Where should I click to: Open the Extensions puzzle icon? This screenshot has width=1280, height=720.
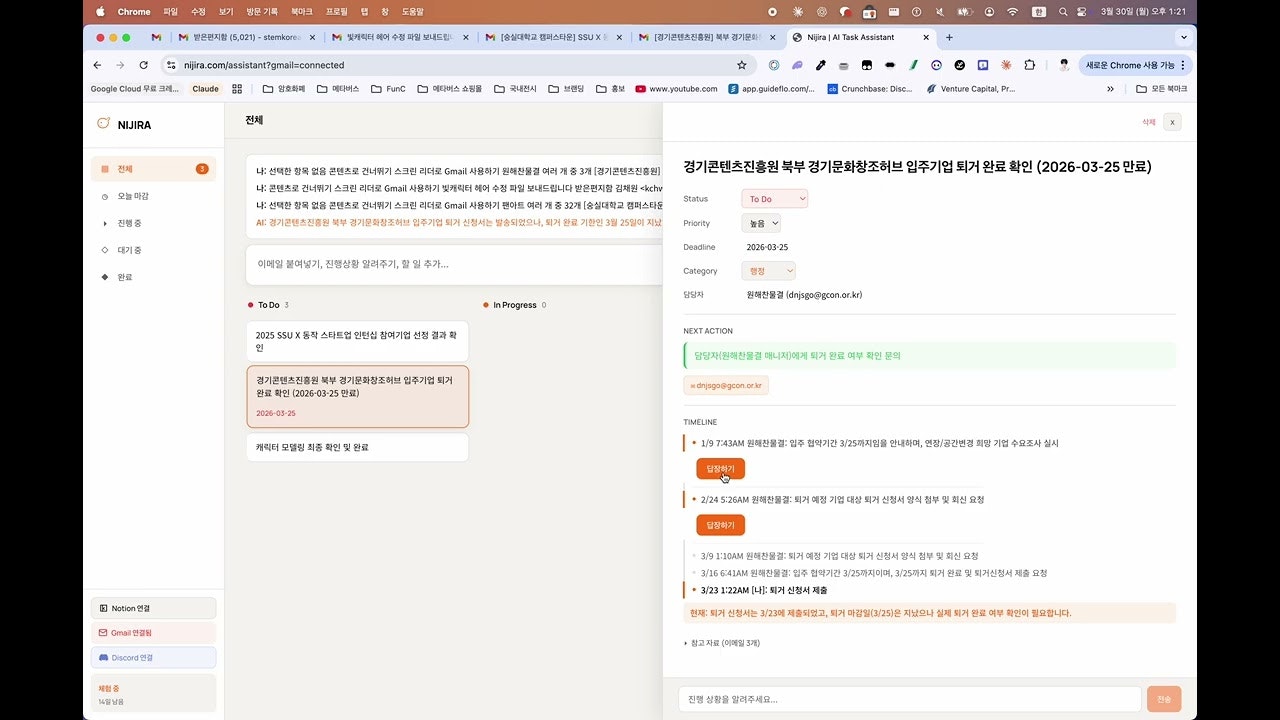pyautogui.click(x=1030, y=65)
